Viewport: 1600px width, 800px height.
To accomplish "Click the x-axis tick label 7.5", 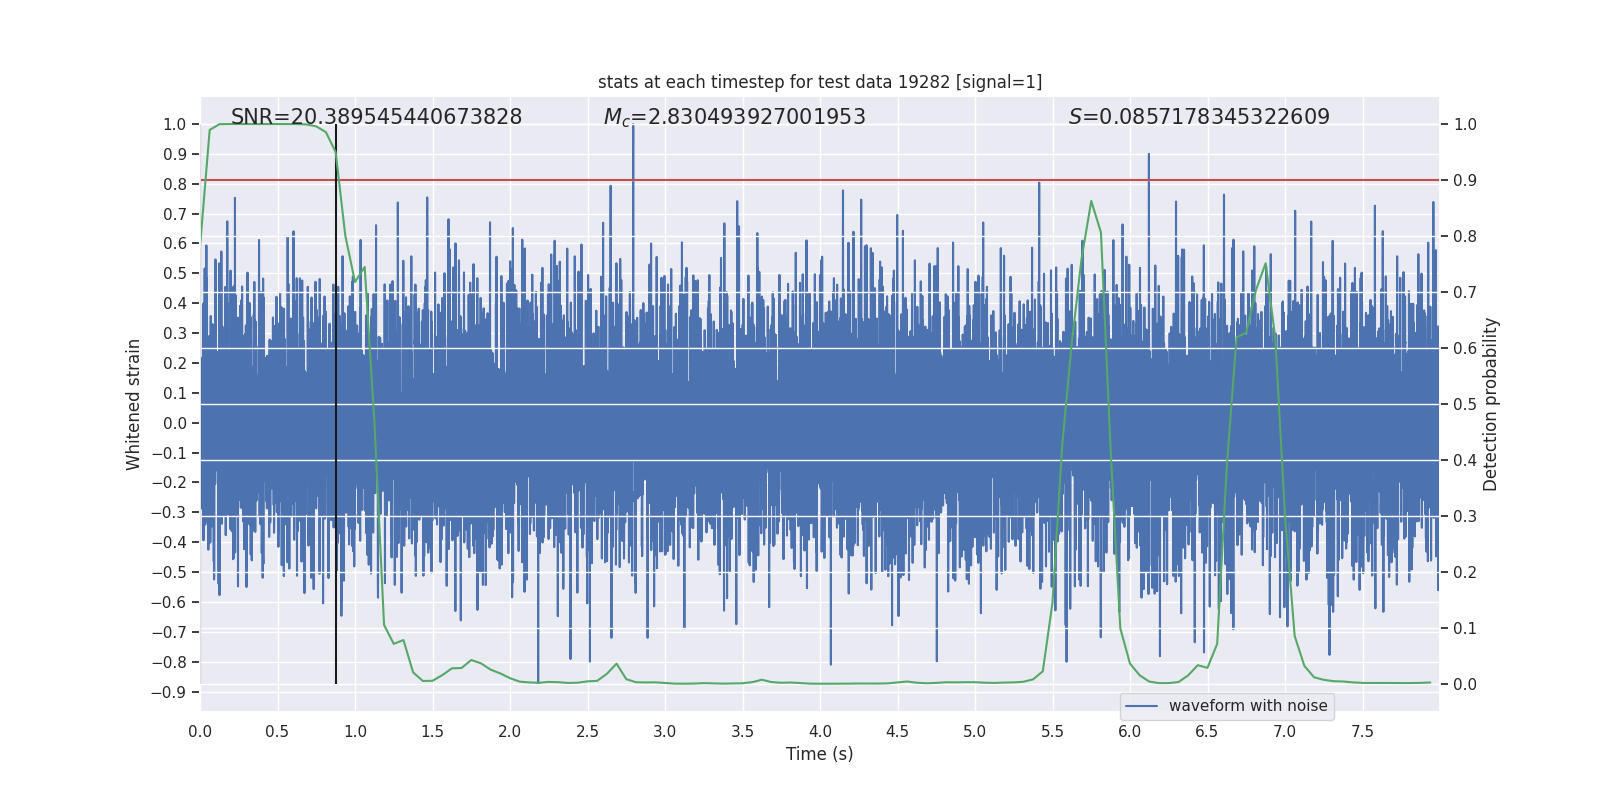I will [x=1362, y=731].
